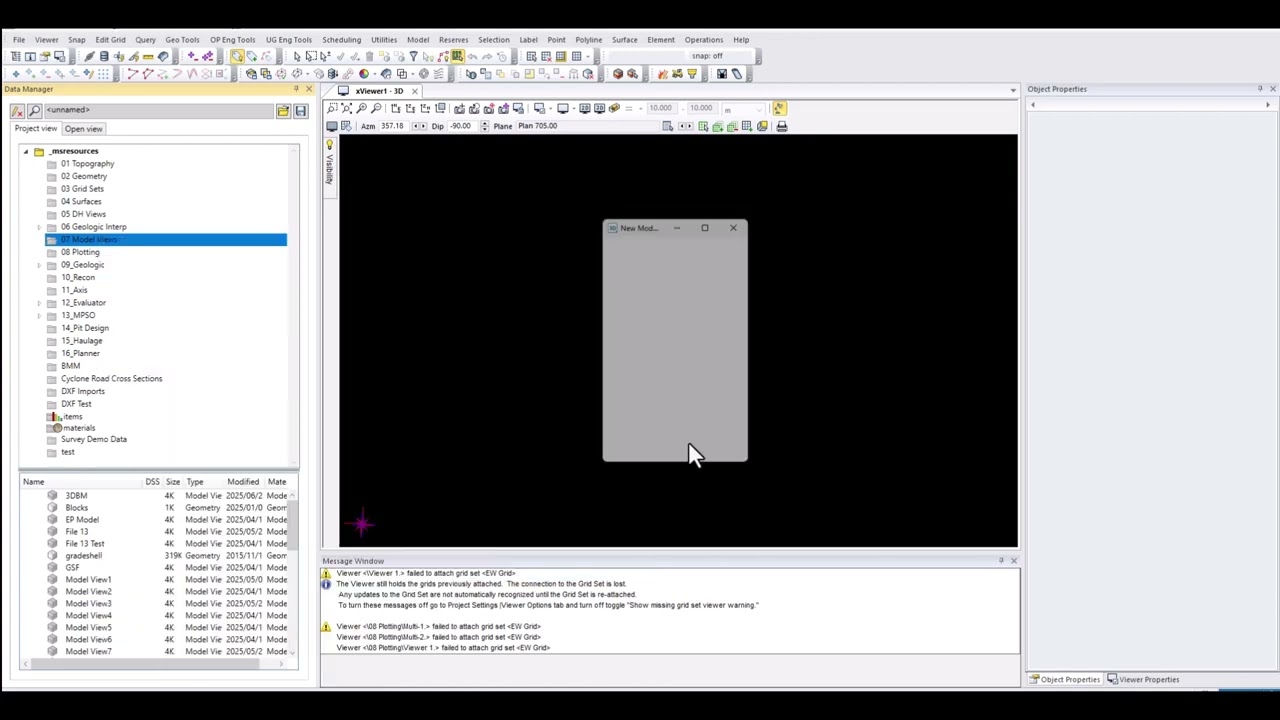
Task: Click the search magnifier in Data Manager
Action: pyautogui.click(x=34, y=110)
